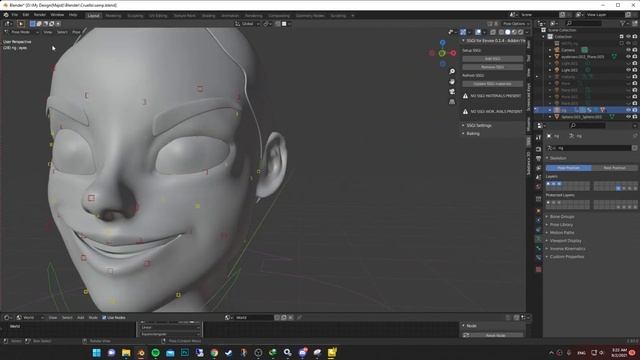Hide the Camera object in outliner
640x360 pixels.
[x=628, y=50]
